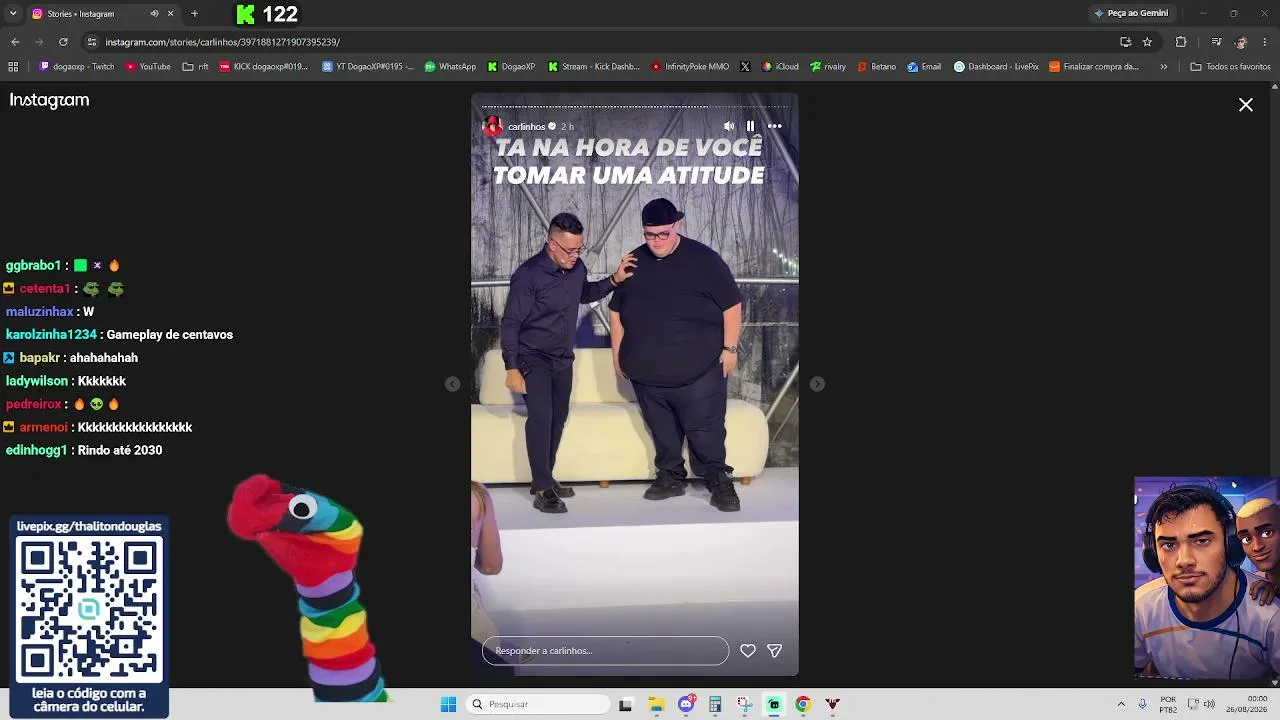Open the Email bookmark
Screen dimensions: 1280x720
[924, 67]
